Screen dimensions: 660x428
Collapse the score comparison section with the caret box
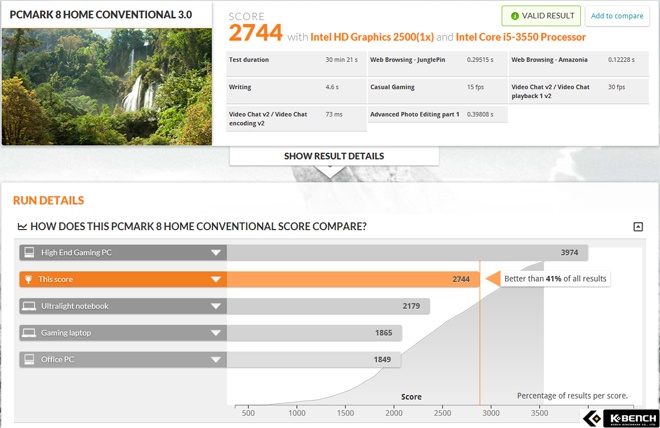click(638, 227)
